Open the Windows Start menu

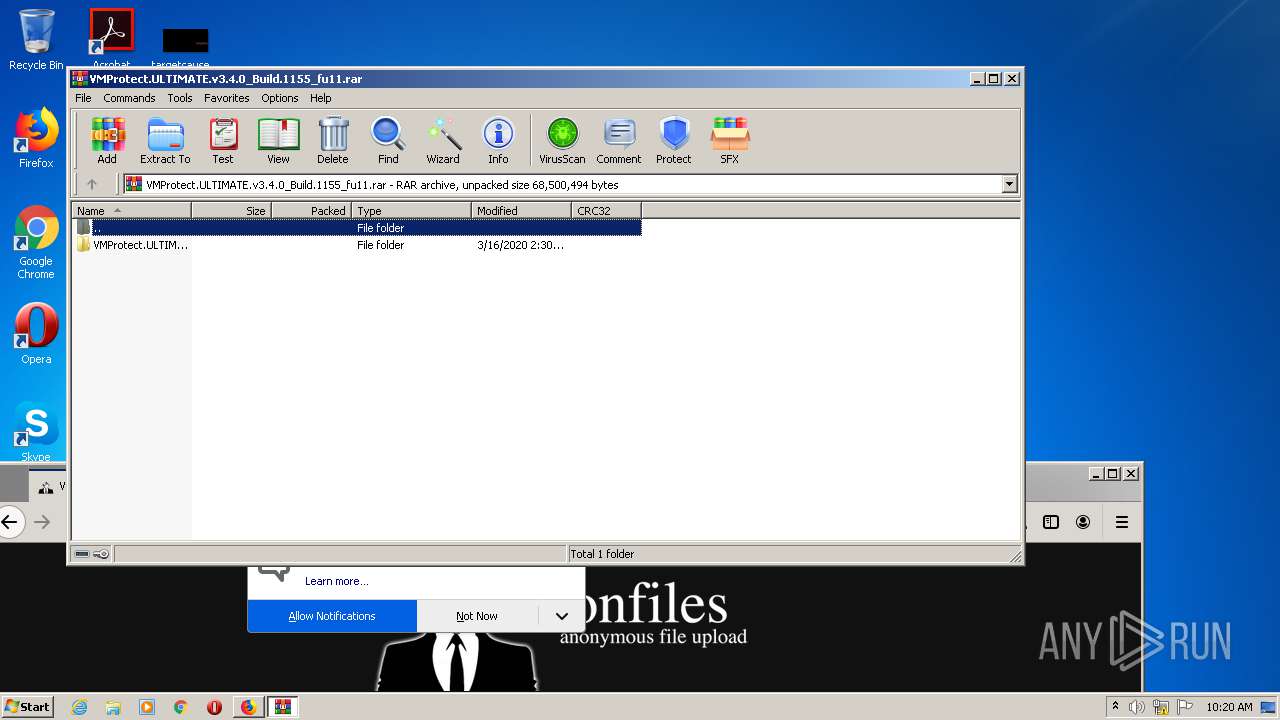pos(27,706)
